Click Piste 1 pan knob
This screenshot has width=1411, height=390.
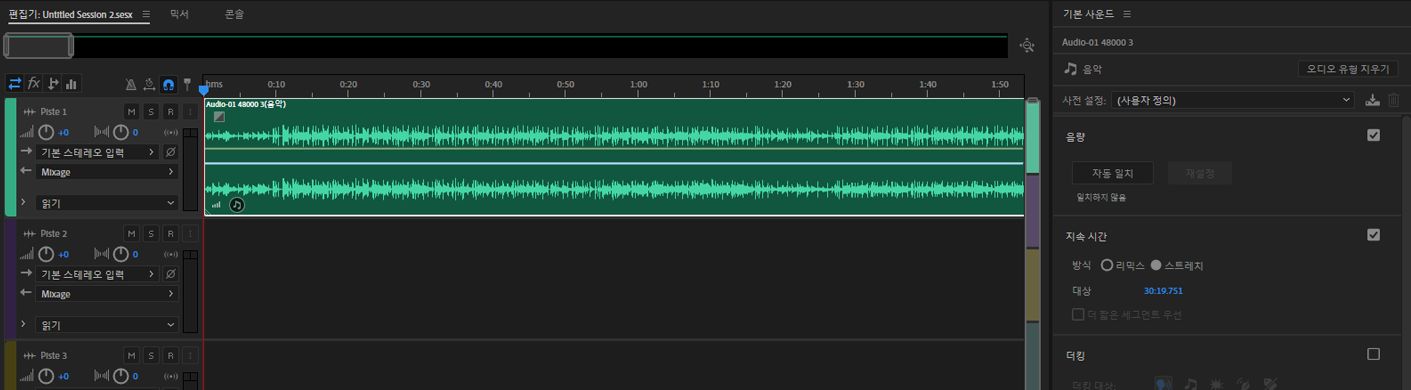120,132
